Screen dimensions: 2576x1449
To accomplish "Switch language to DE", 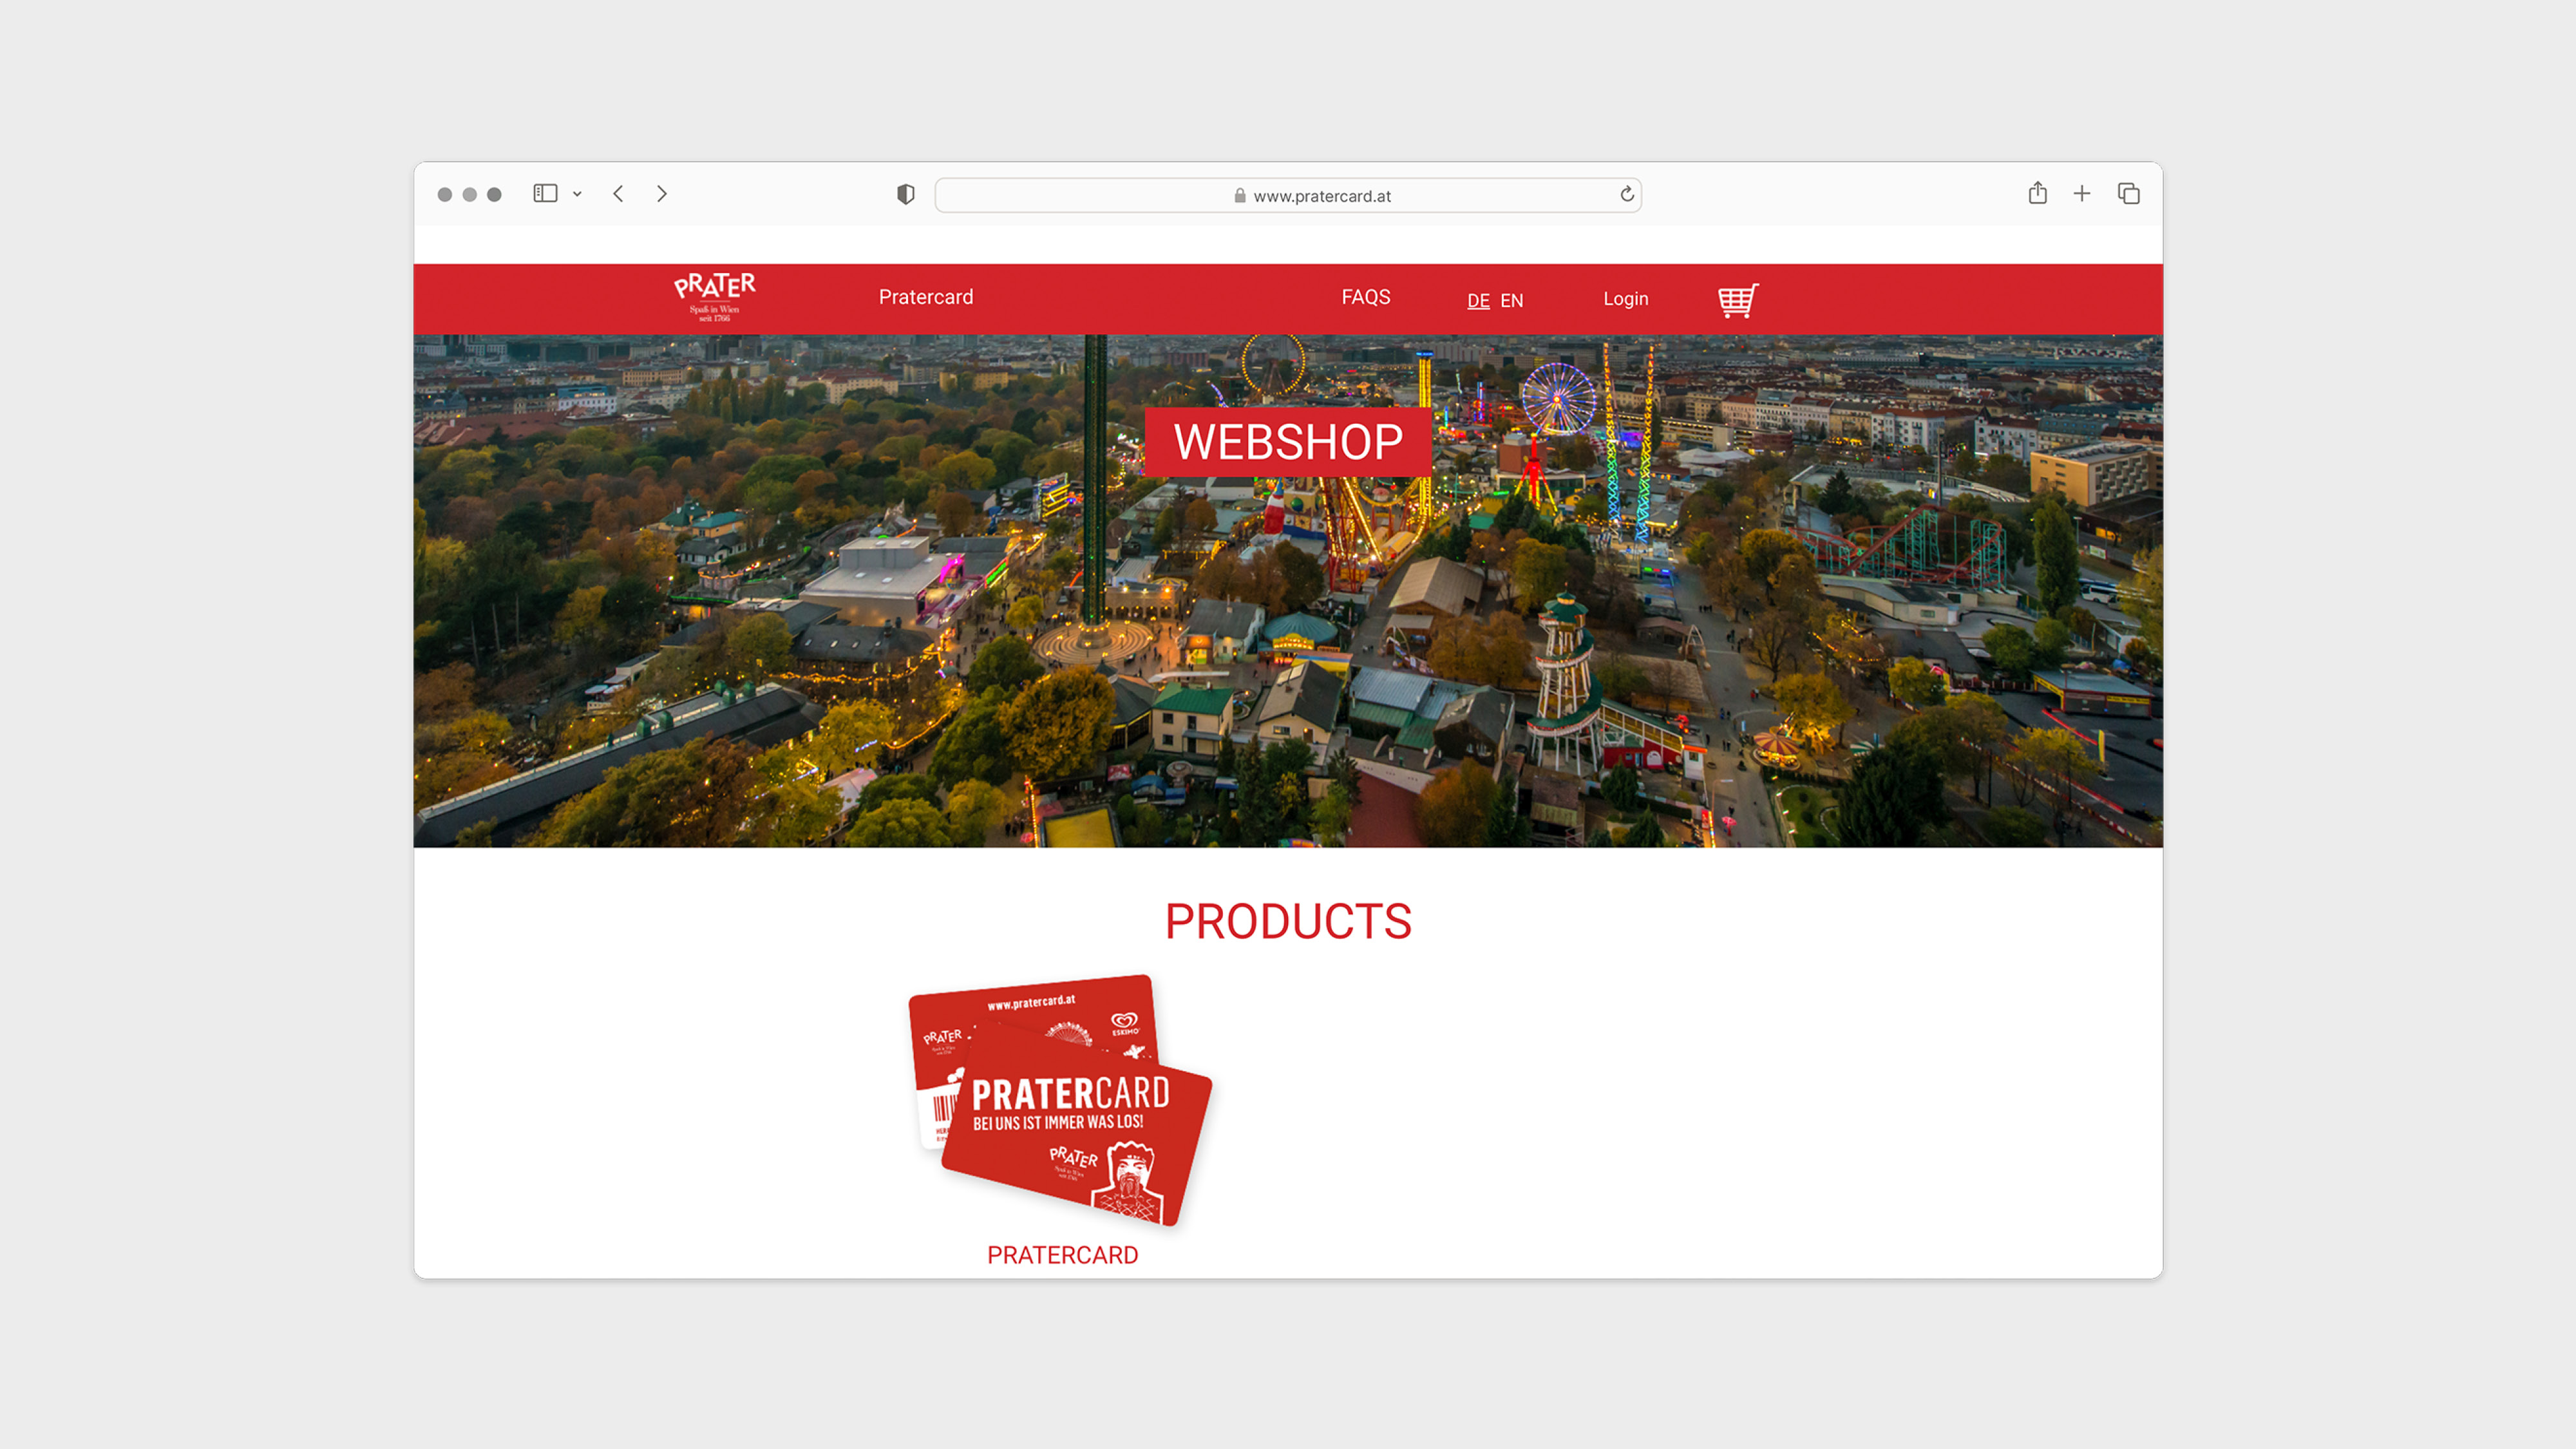I will point(1479,300).
